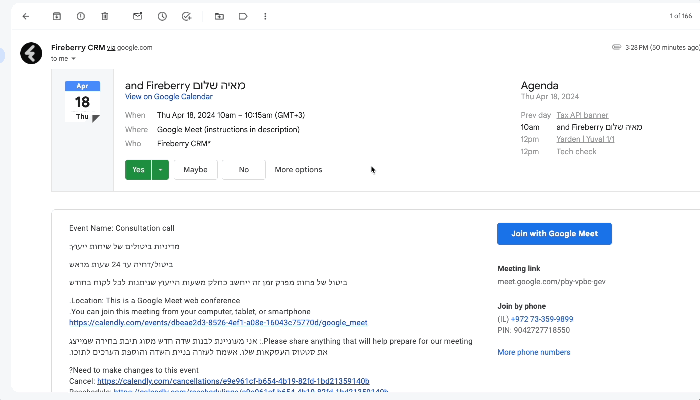700x400 pixels.
Task: Snooze this email clock icon
Action: coord(162,17)
